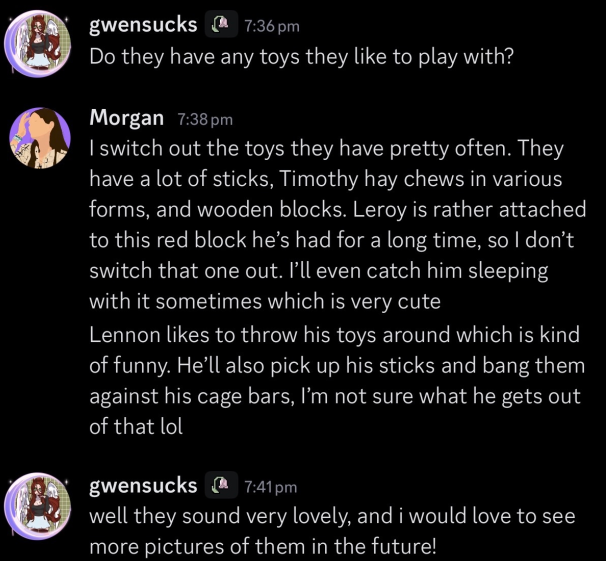Click the line starting "Lennon likes to throw"
Screen dimensions: 606x561
tap(334, 334)
